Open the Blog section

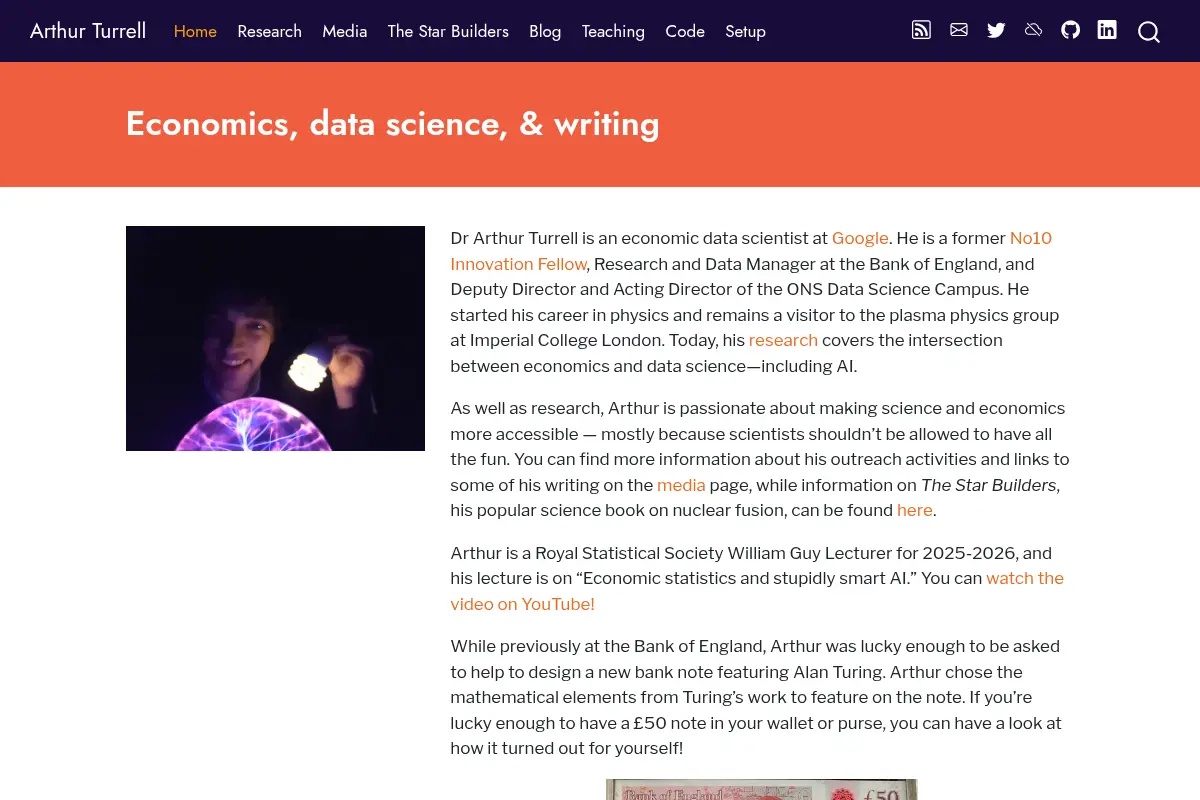coord(545,31)
